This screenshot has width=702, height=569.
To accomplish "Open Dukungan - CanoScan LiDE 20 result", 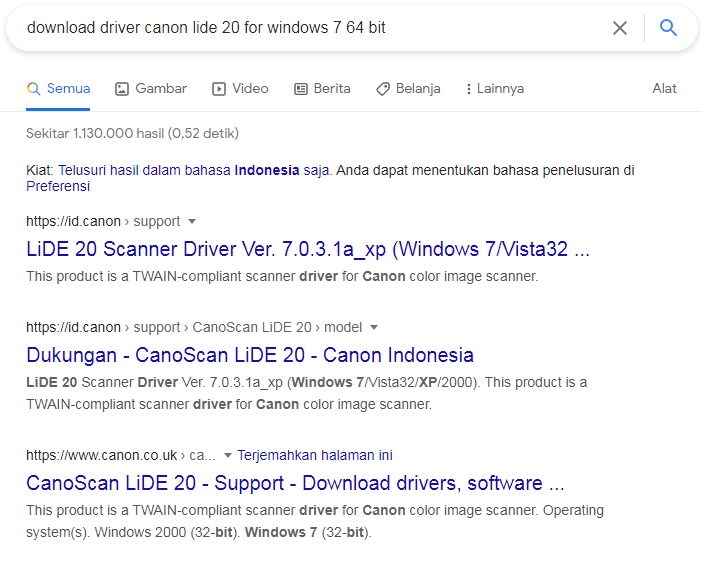I will coord(250,355).
